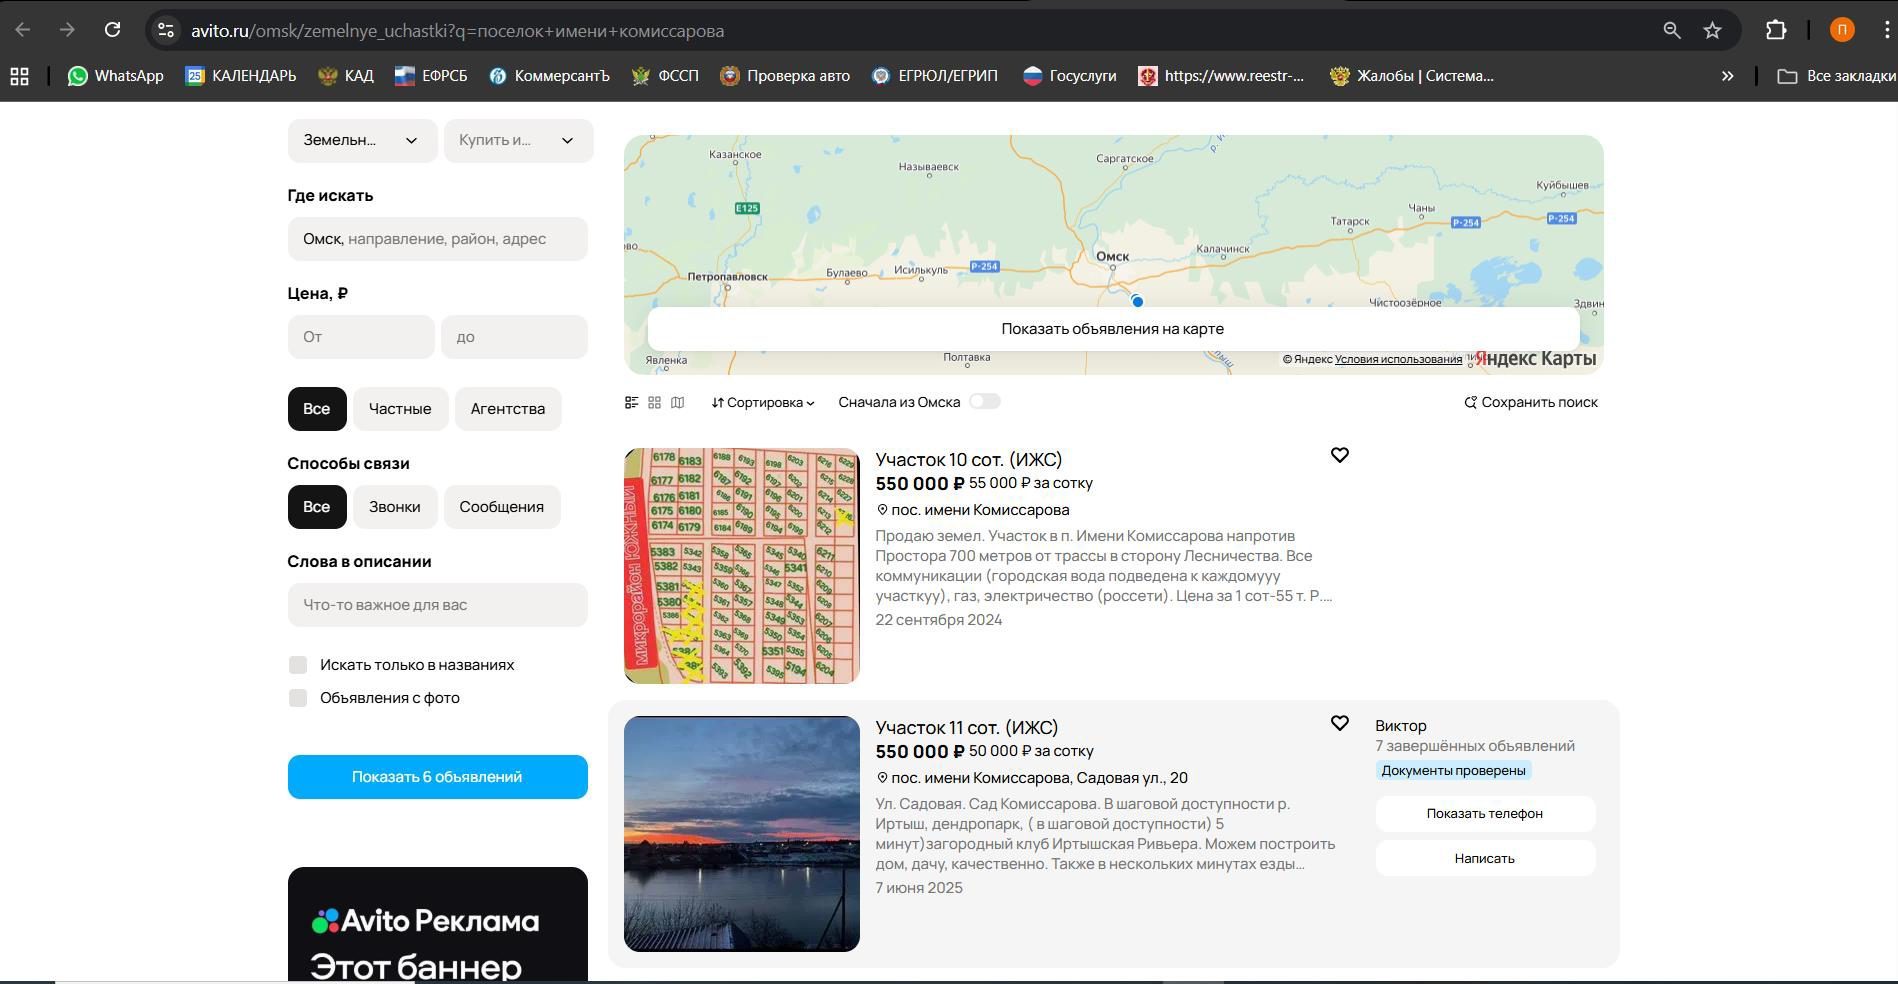
Task: Check Объявления с фото
Action: coord(298,698)
